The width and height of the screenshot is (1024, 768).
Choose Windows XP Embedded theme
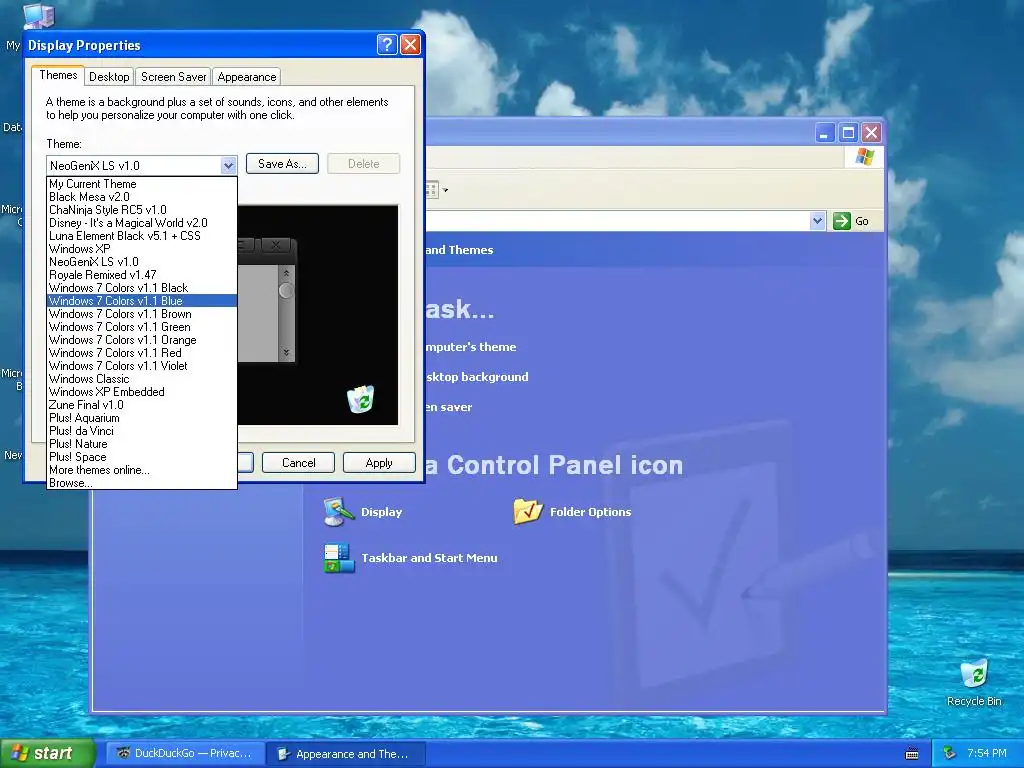(x=142, y=392)
